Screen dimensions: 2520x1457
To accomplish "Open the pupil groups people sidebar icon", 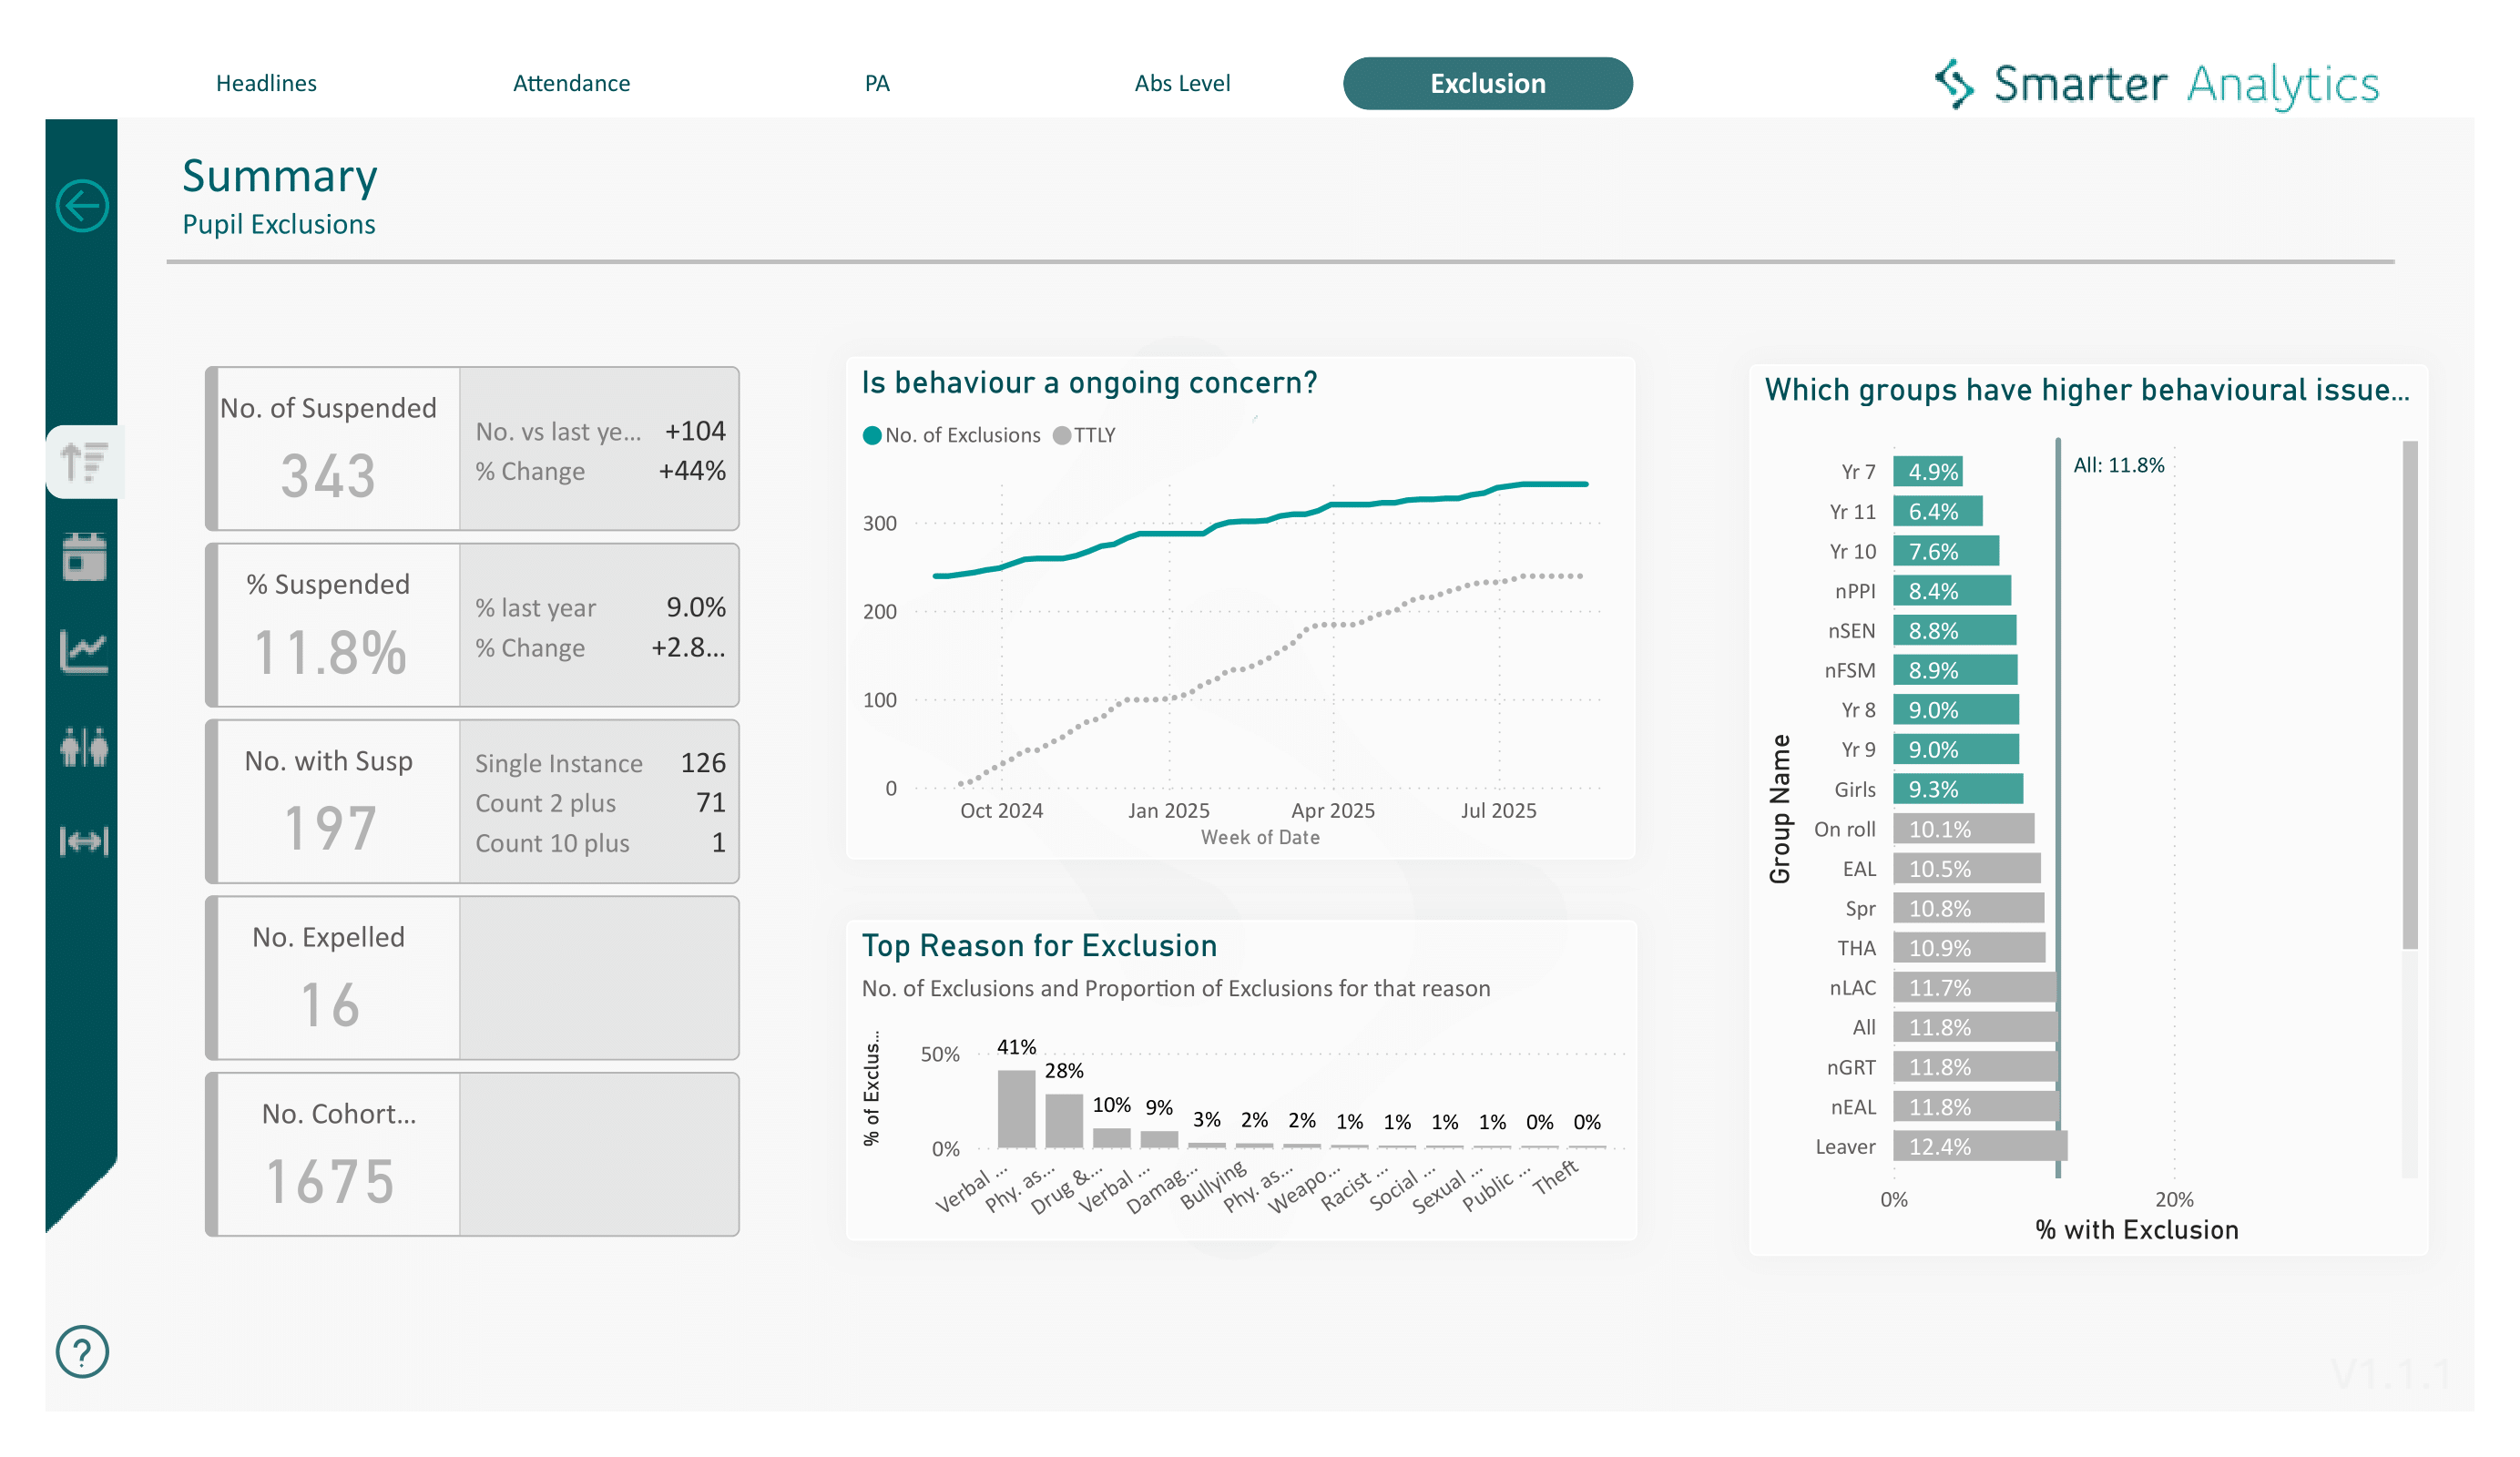I will (x=84, y=748).
